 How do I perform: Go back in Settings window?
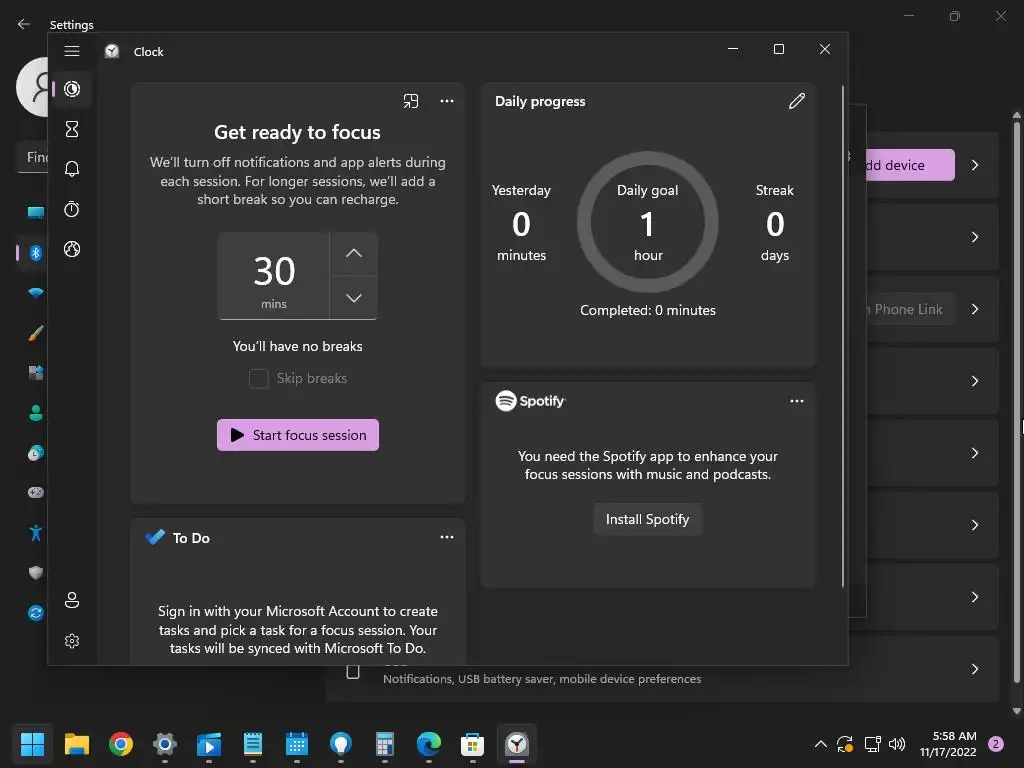click(24, 24)
